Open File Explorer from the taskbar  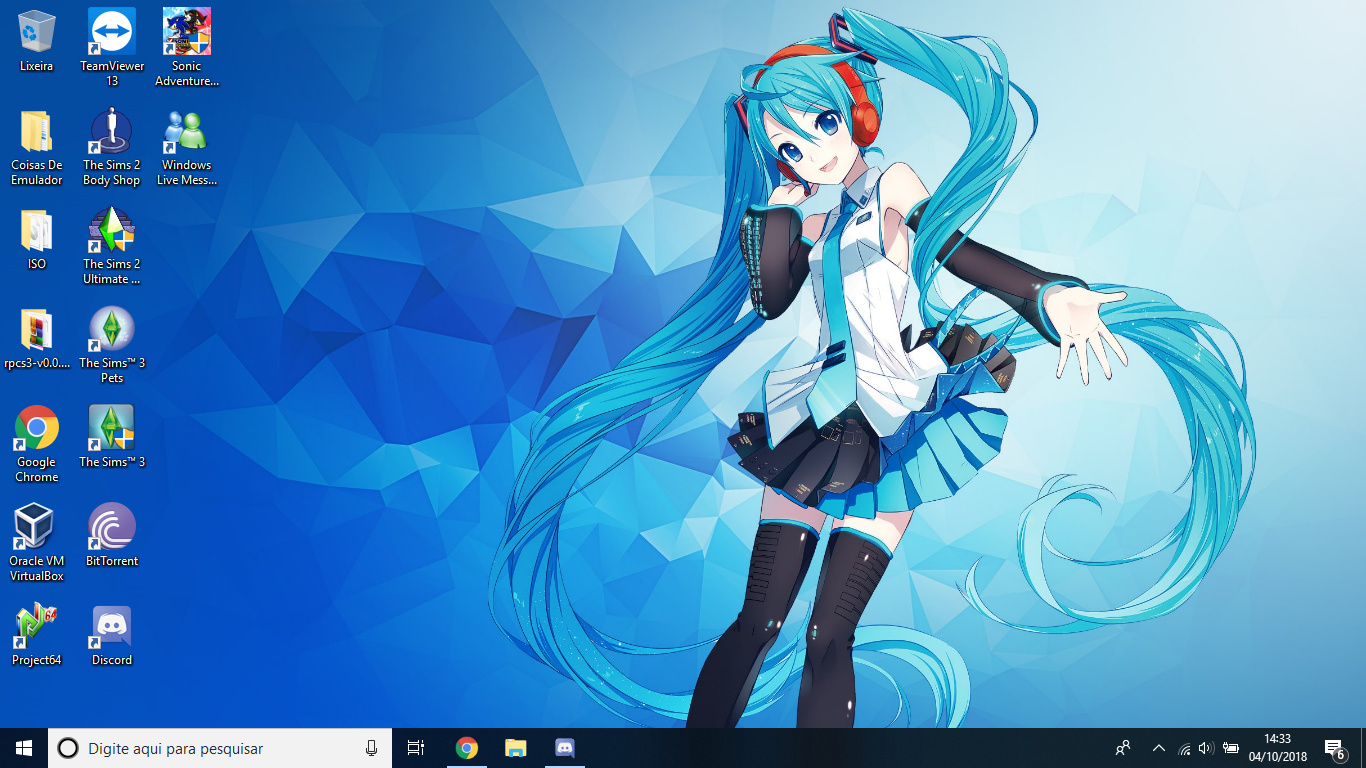(515, 748)
